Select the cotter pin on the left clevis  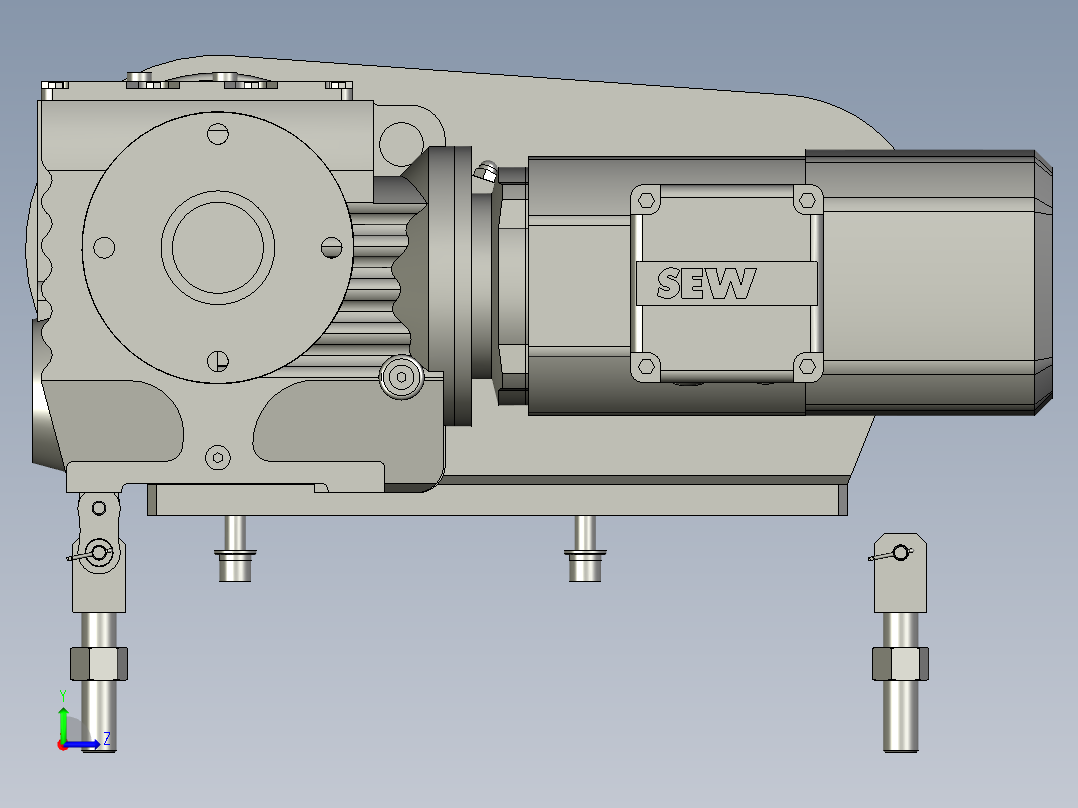tap(89, 553)
